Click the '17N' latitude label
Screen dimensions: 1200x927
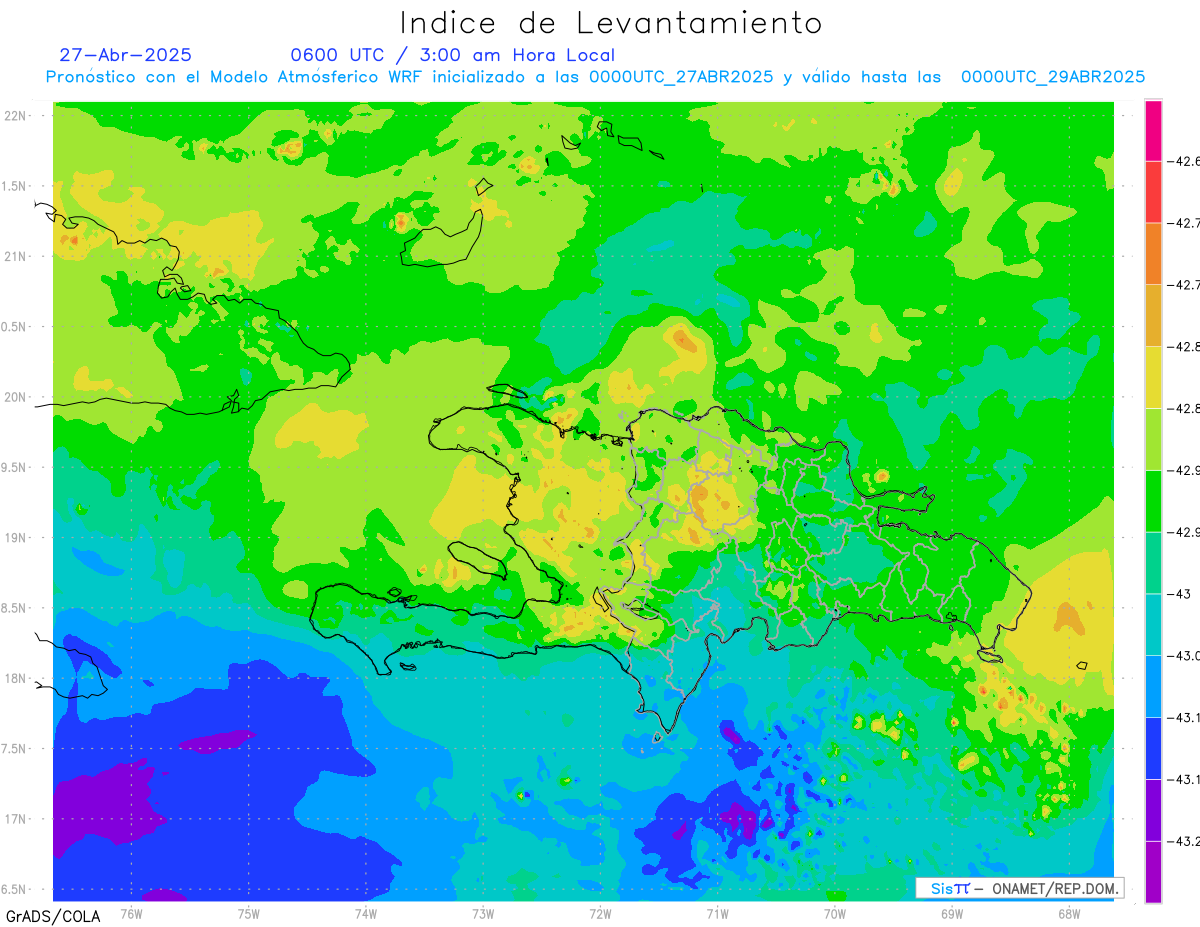coord(15,819)
